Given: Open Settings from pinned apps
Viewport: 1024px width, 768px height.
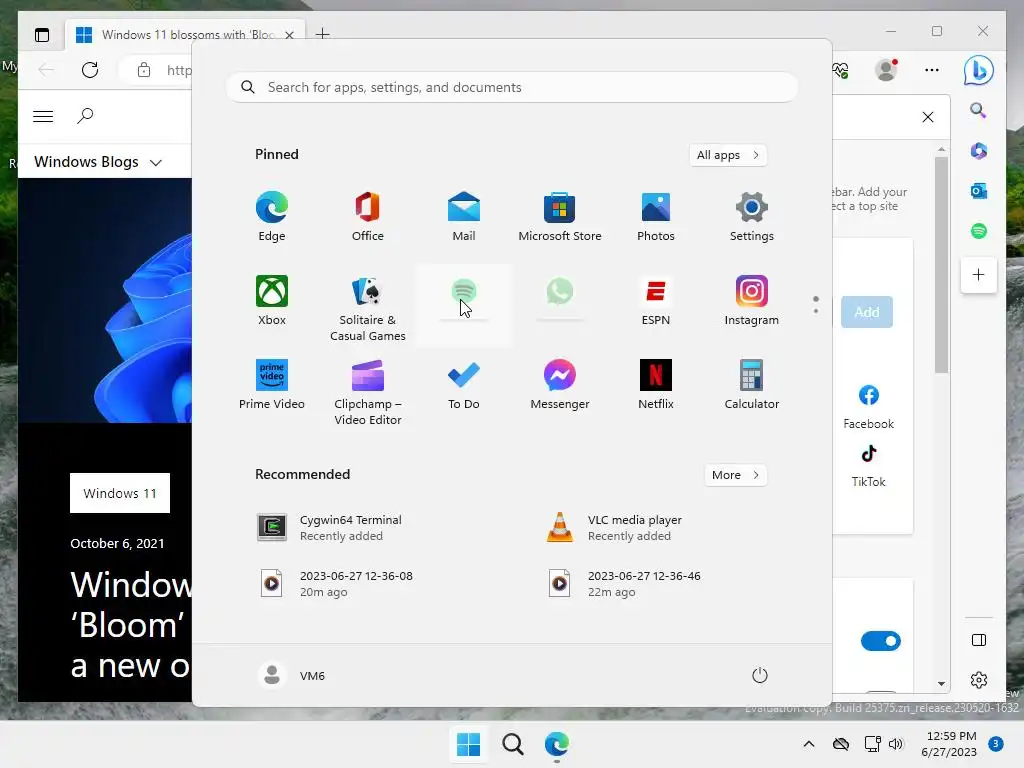Looking at the screenshot, I should [x=752, y=217].
